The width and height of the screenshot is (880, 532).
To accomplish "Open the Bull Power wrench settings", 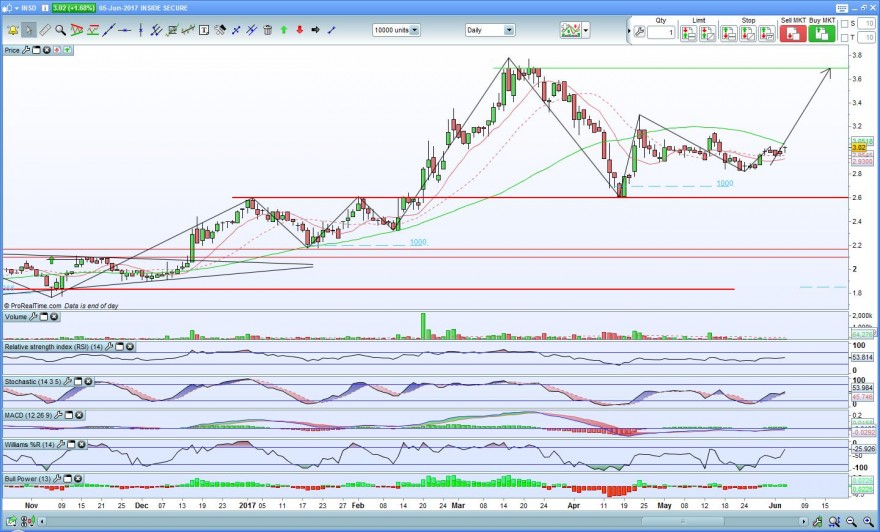I will click(58, 479).
